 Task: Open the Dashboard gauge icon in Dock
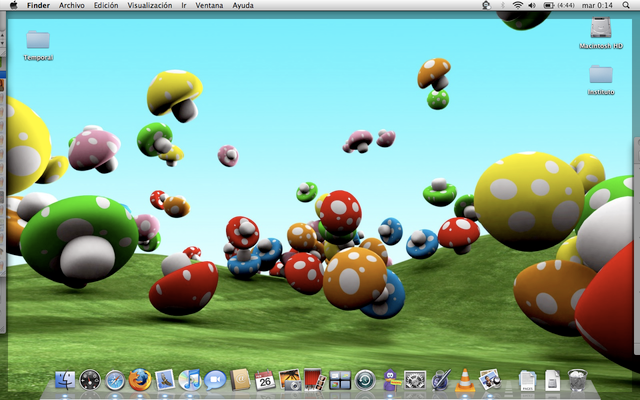90,380
